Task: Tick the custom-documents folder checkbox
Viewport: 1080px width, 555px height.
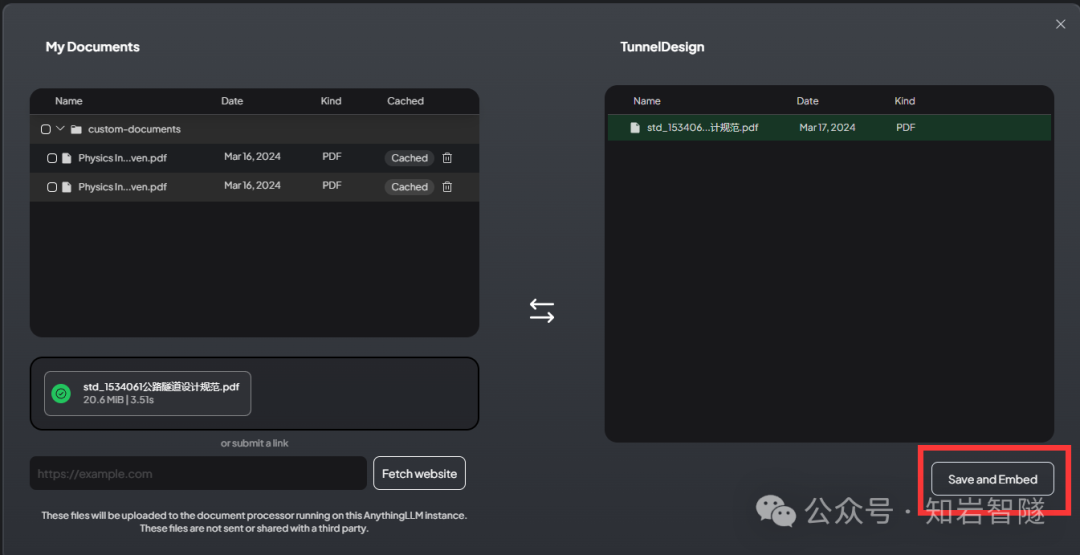Action: click(45, 129)
